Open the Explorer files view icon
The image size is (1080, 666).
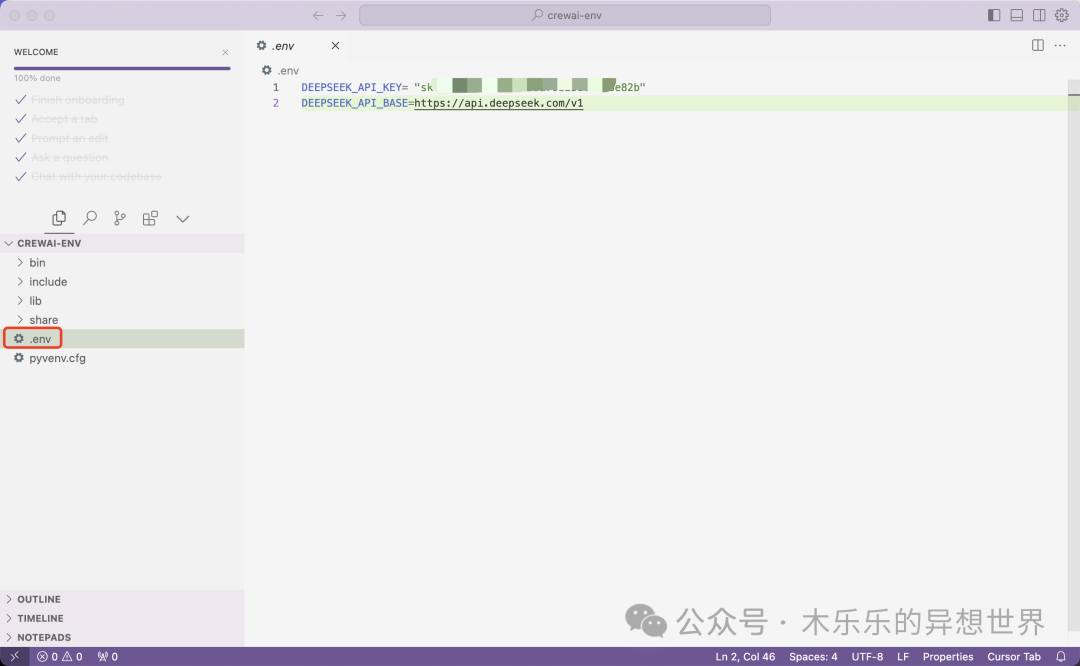click(59, 218)
